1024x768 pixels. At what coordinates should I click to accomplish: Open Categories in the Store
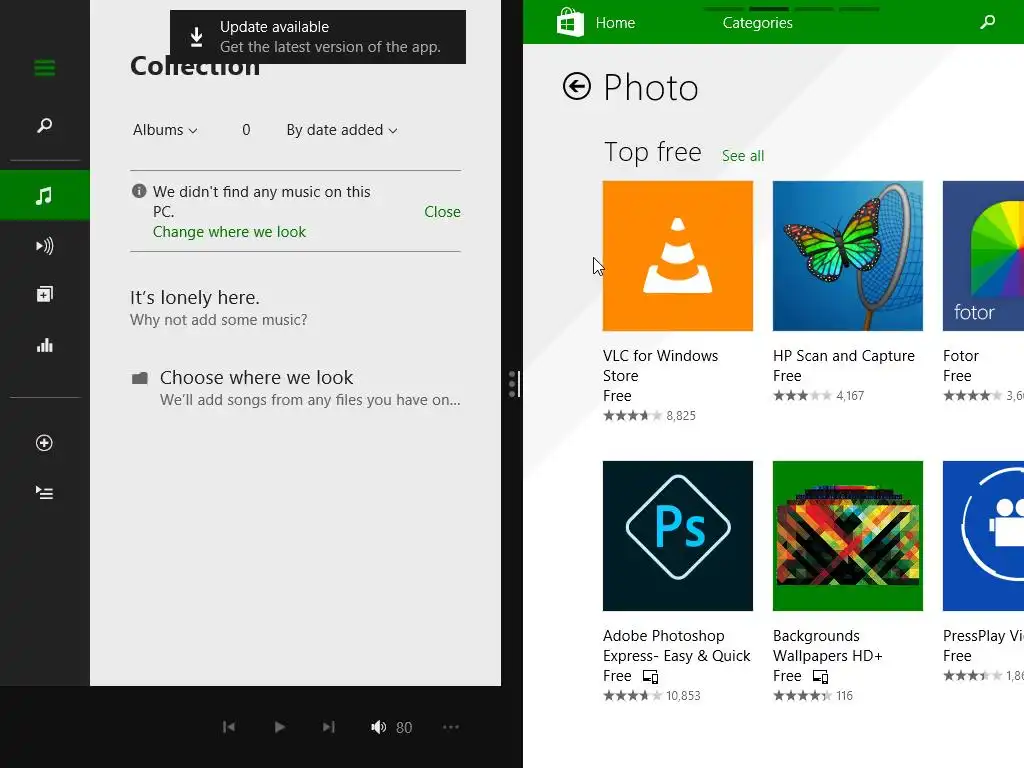(758, 23)
